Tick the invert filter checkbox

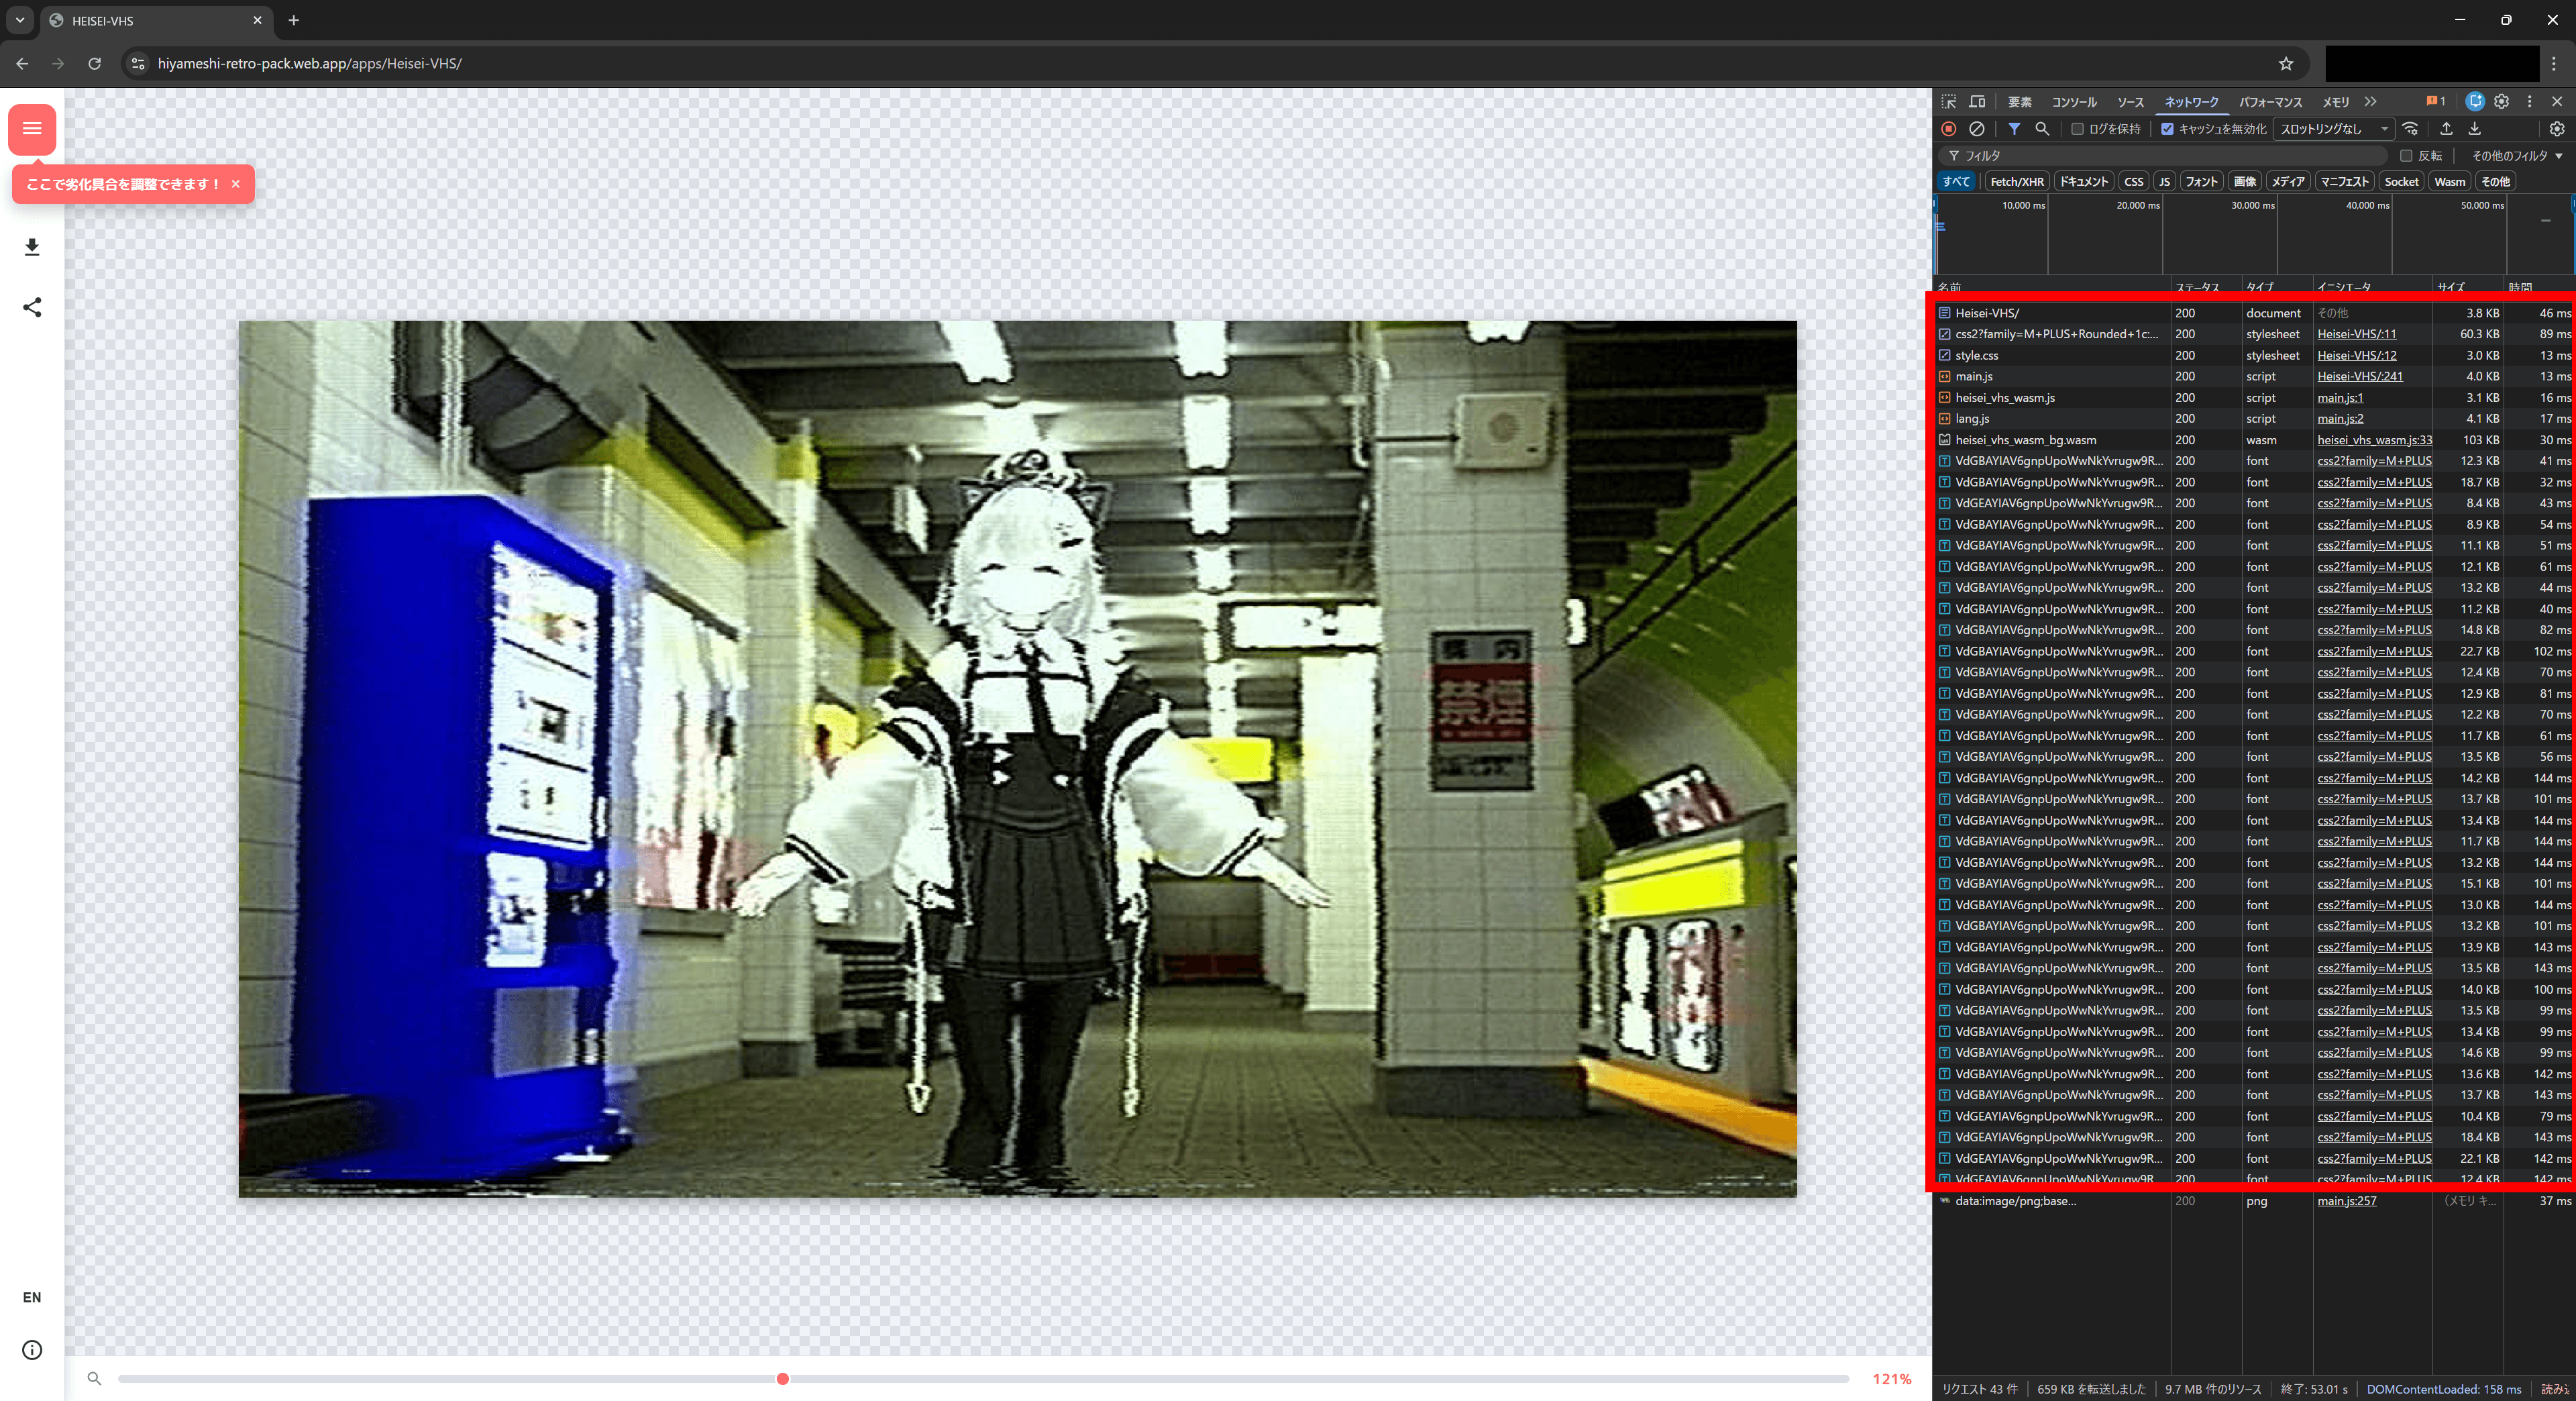tap(2406, 156)
